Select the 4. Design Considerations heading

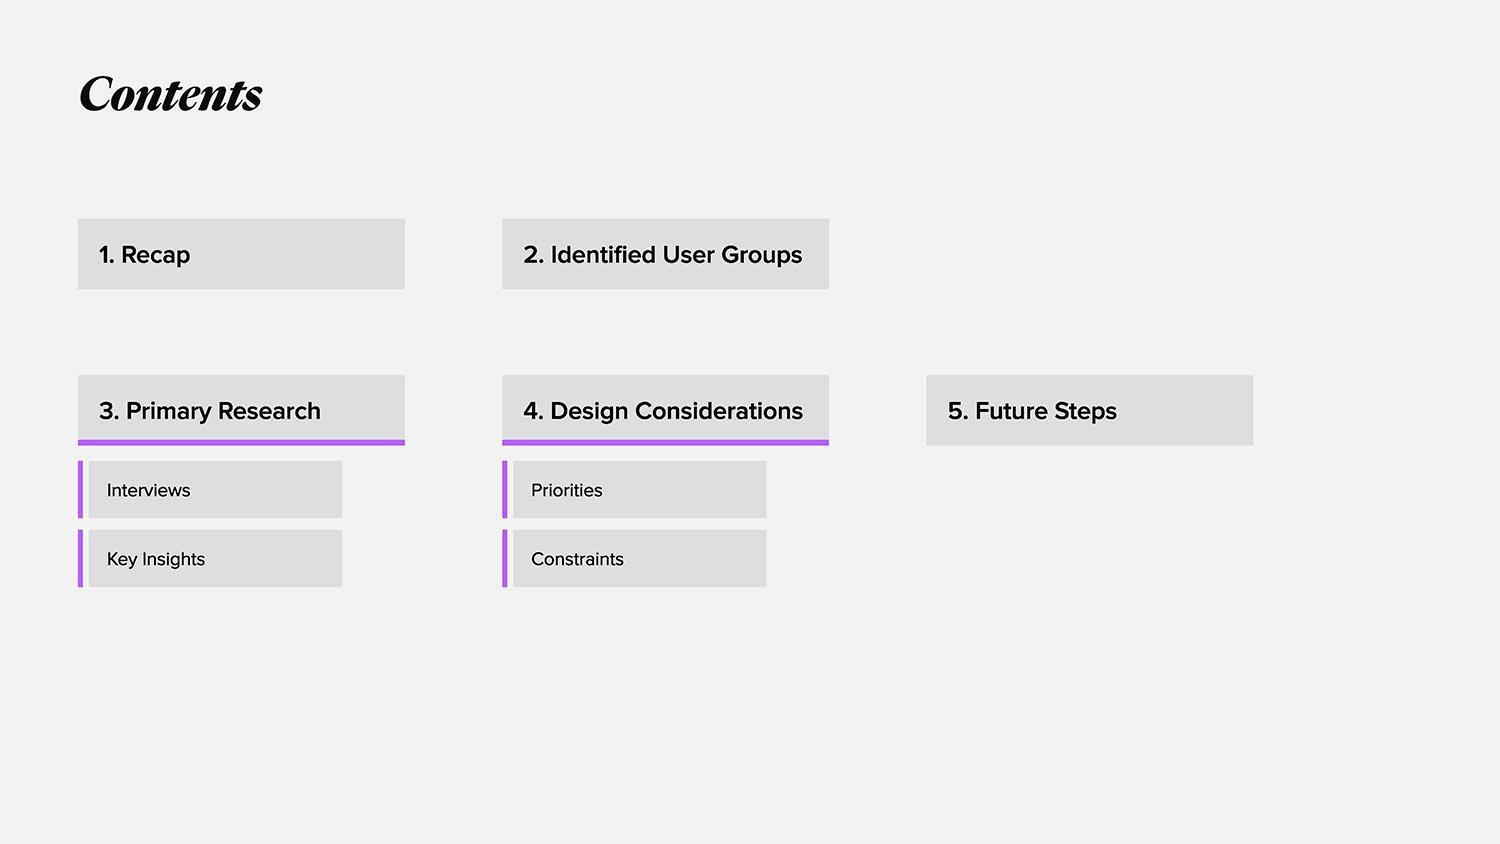(x=665, y=409)
